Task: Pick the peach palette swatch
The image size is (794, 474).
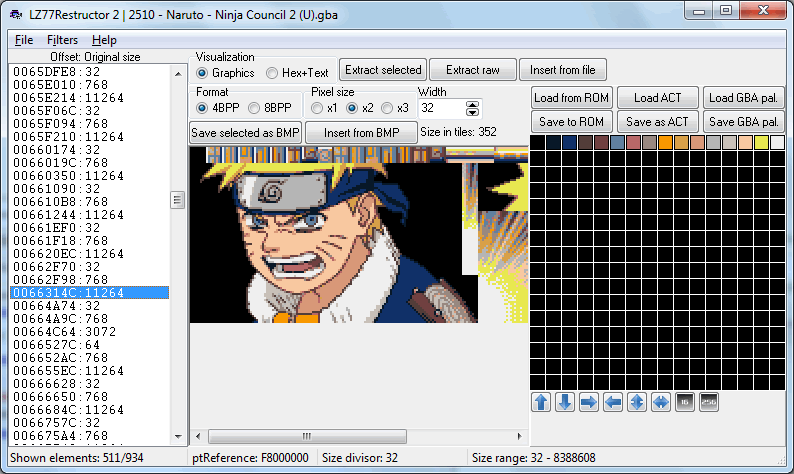Action: click(745, 142)
